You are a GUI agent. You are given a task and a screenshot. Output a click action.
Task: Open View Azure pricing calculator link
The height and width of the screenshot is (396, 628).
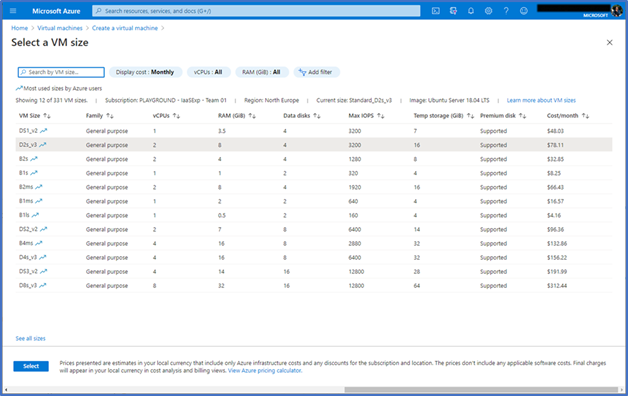point(265,371)
